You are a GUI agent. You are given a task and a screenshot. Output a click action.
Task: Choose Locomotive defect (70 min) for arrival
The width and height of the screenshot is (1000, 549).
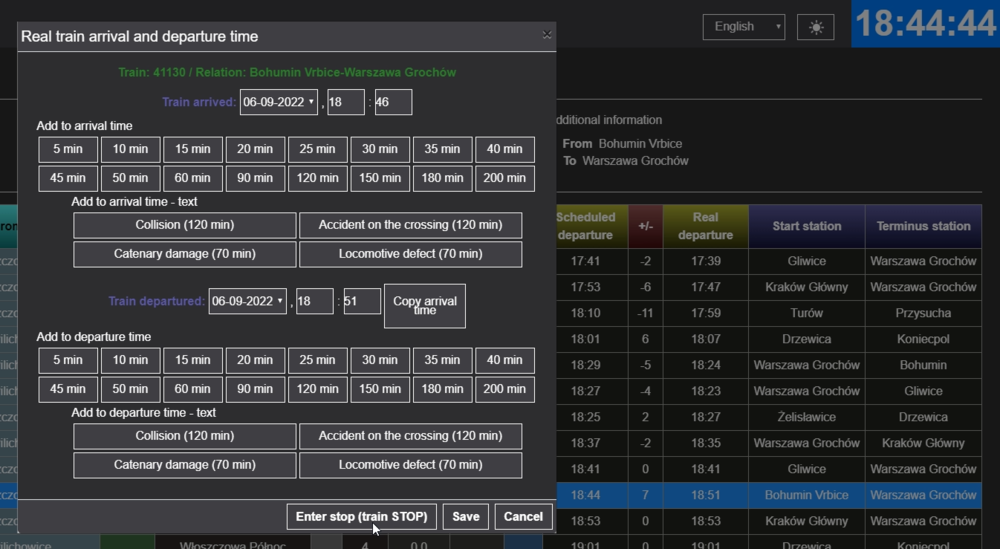click(x=410, y=254)
